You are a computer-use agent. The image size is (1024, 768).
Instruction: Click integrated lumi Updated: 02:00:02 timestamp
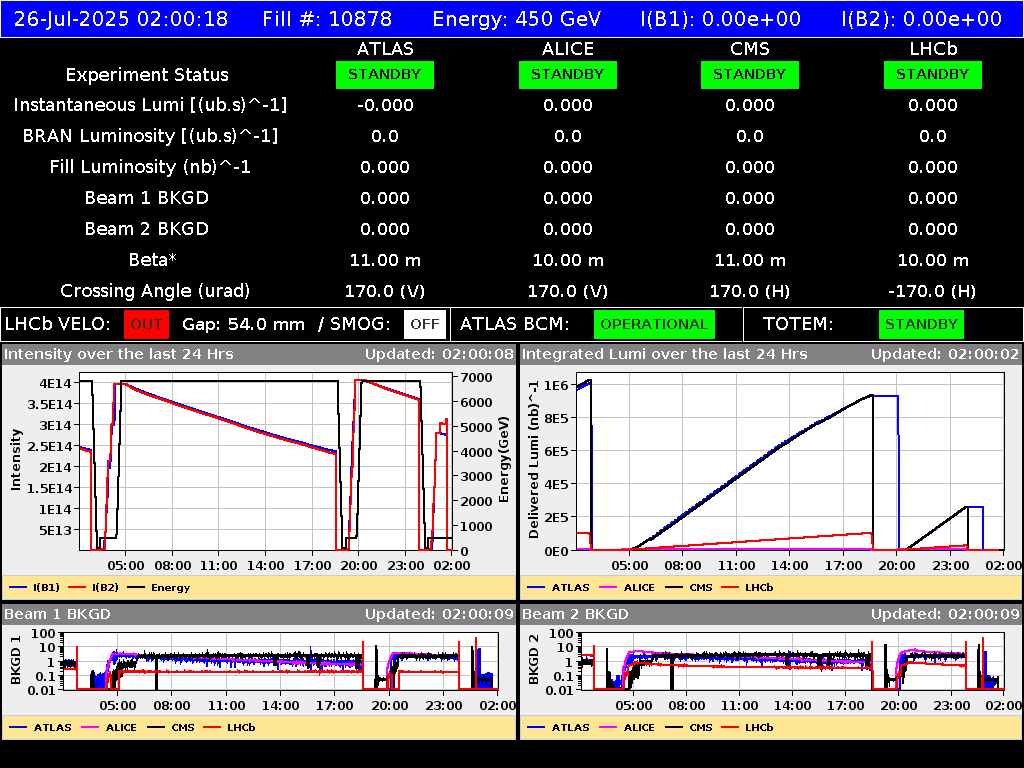point(945,355)
